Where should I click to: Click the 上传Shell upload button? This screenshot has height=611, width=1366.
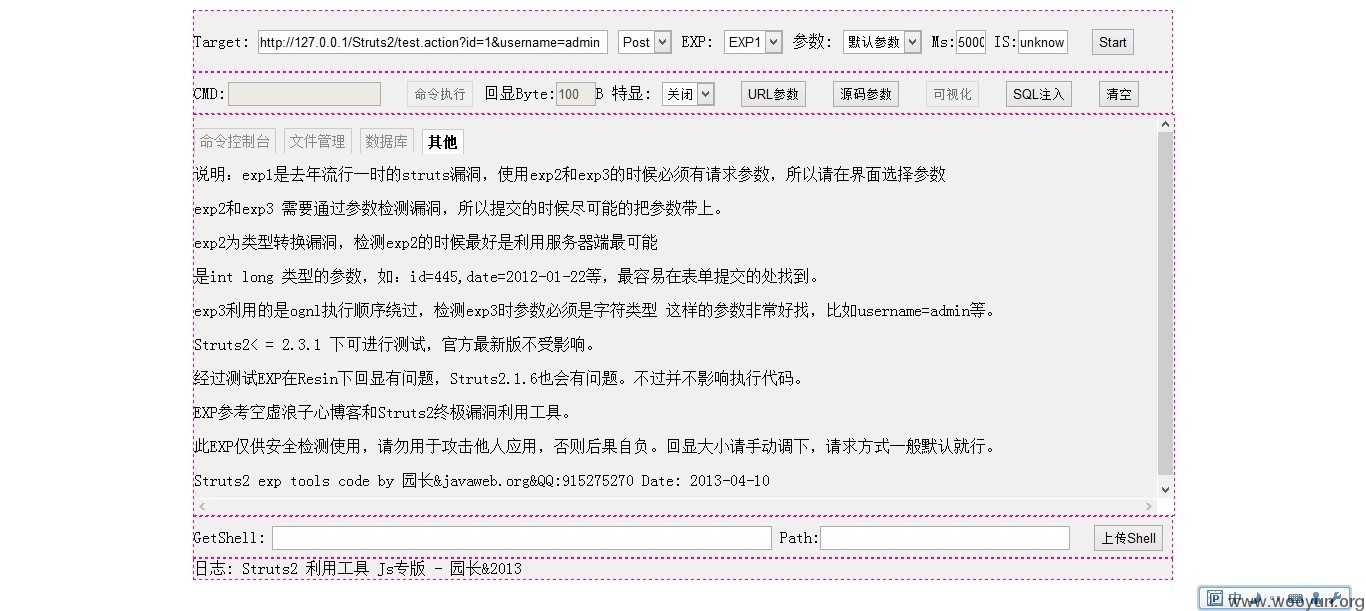point(1128,538)
